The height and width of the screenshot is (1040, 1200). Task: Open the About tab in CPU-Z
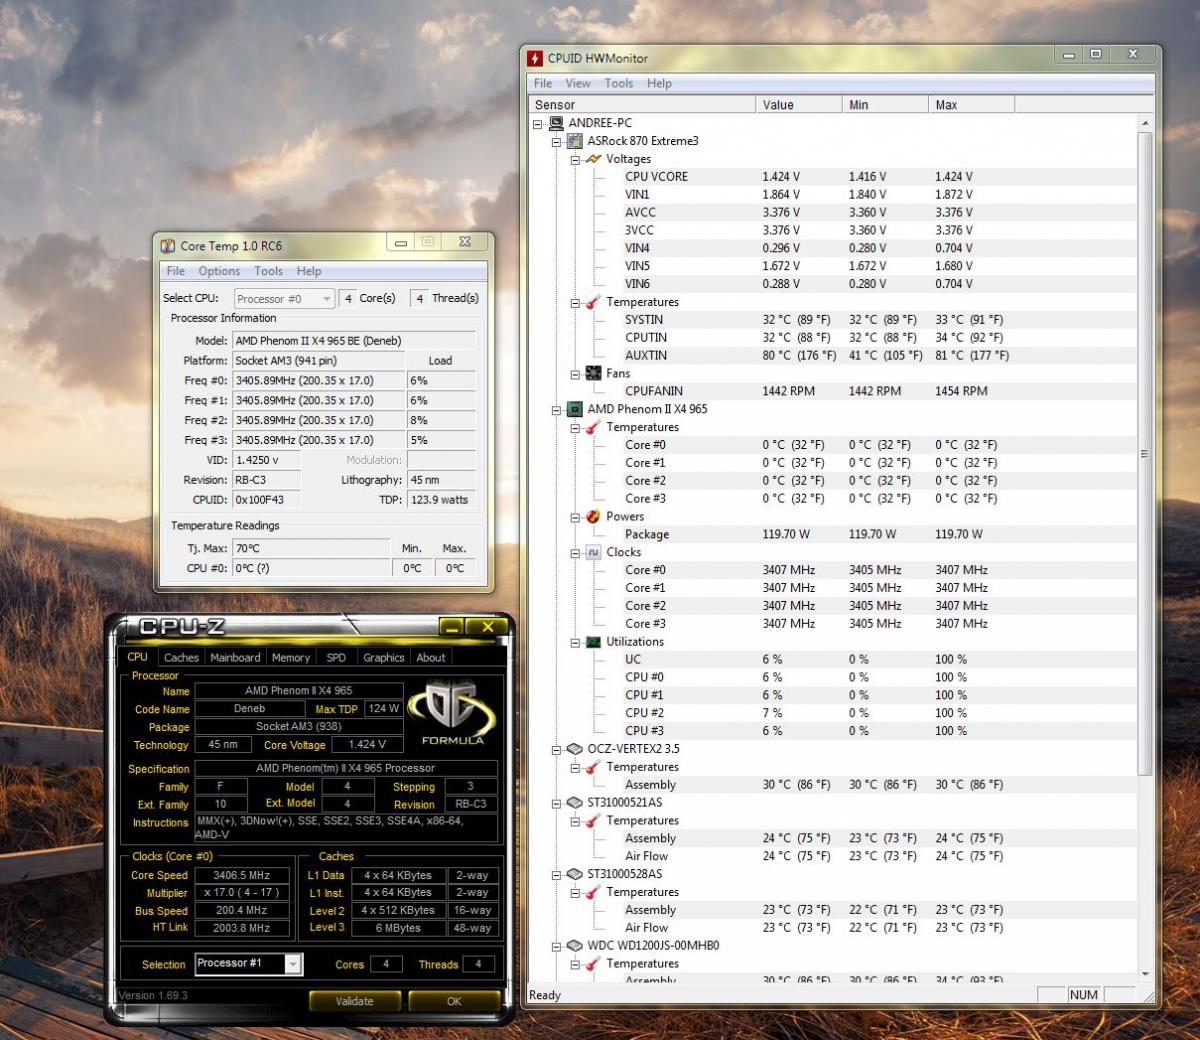(x=431, y=658)
